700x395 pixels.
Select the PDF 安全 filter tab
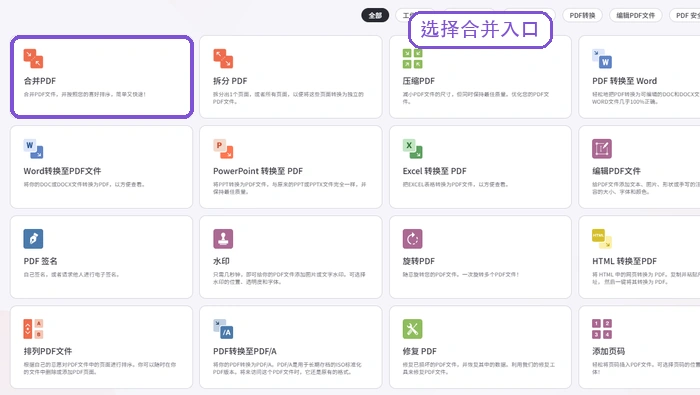point(686,15)
